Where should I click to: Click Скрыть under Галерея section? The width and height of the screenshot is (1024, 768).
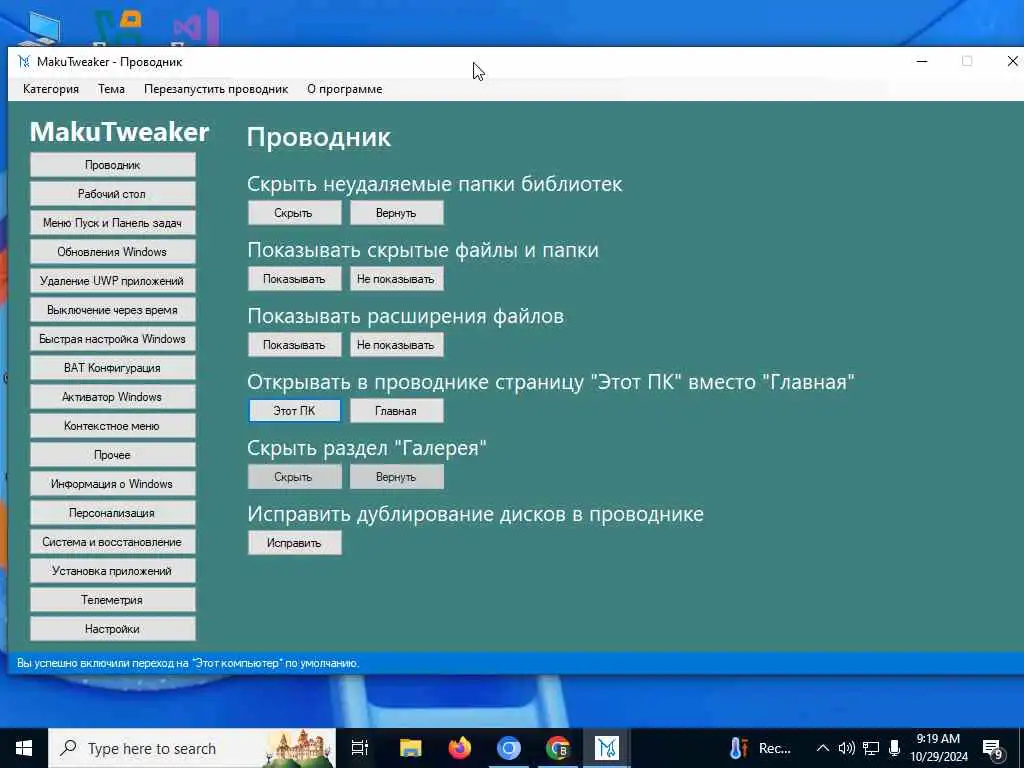point(294,477)
